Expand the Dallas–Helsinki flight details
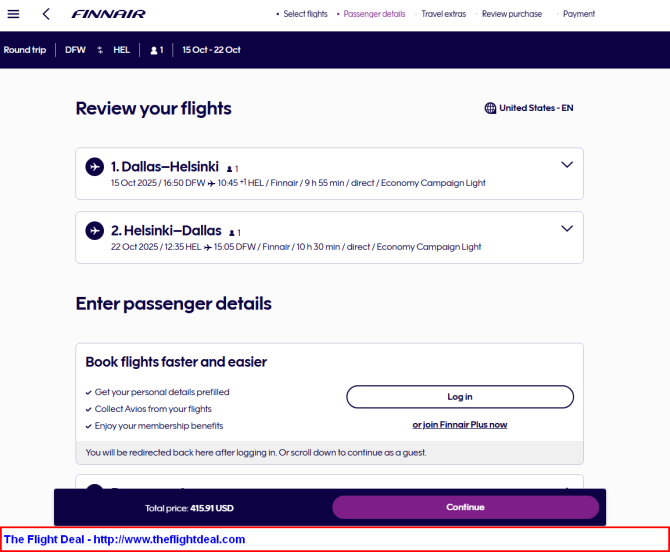The image size is (670, 552). [x=567, y=164]
